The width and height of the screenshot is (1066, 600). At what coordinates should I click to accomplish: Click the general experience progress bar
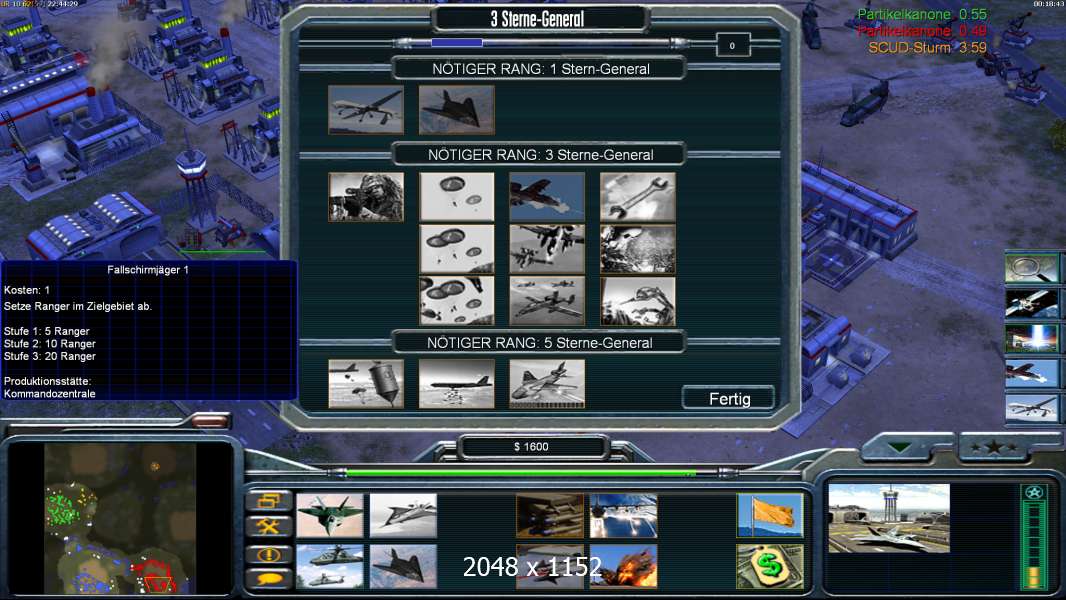[x=540, y=43]
